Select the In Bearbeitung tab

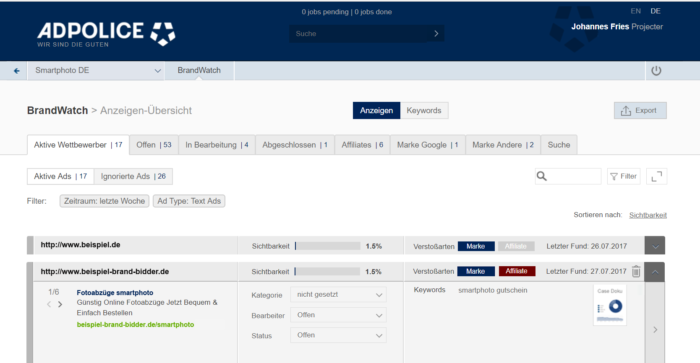217,145
